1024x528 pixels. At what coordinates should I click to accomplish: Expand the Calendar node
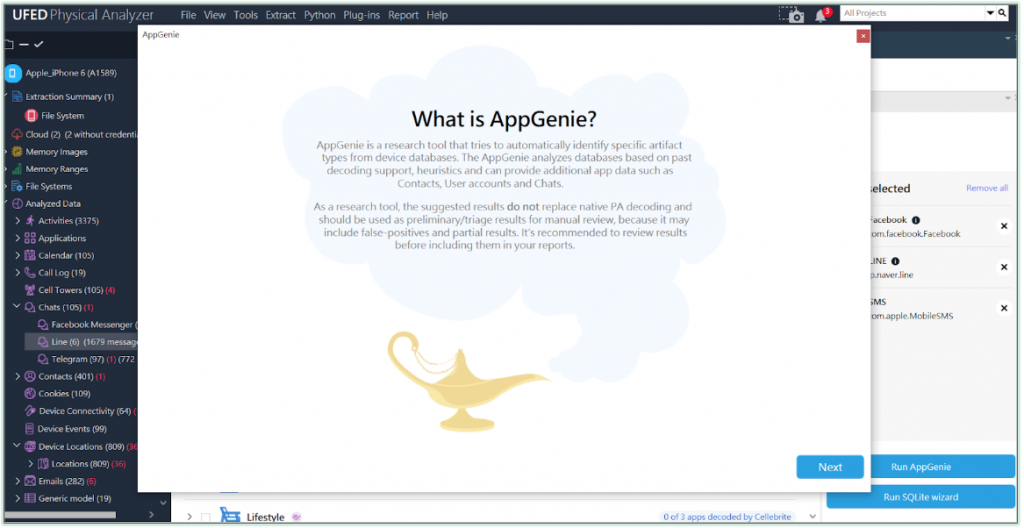[18, 256]
